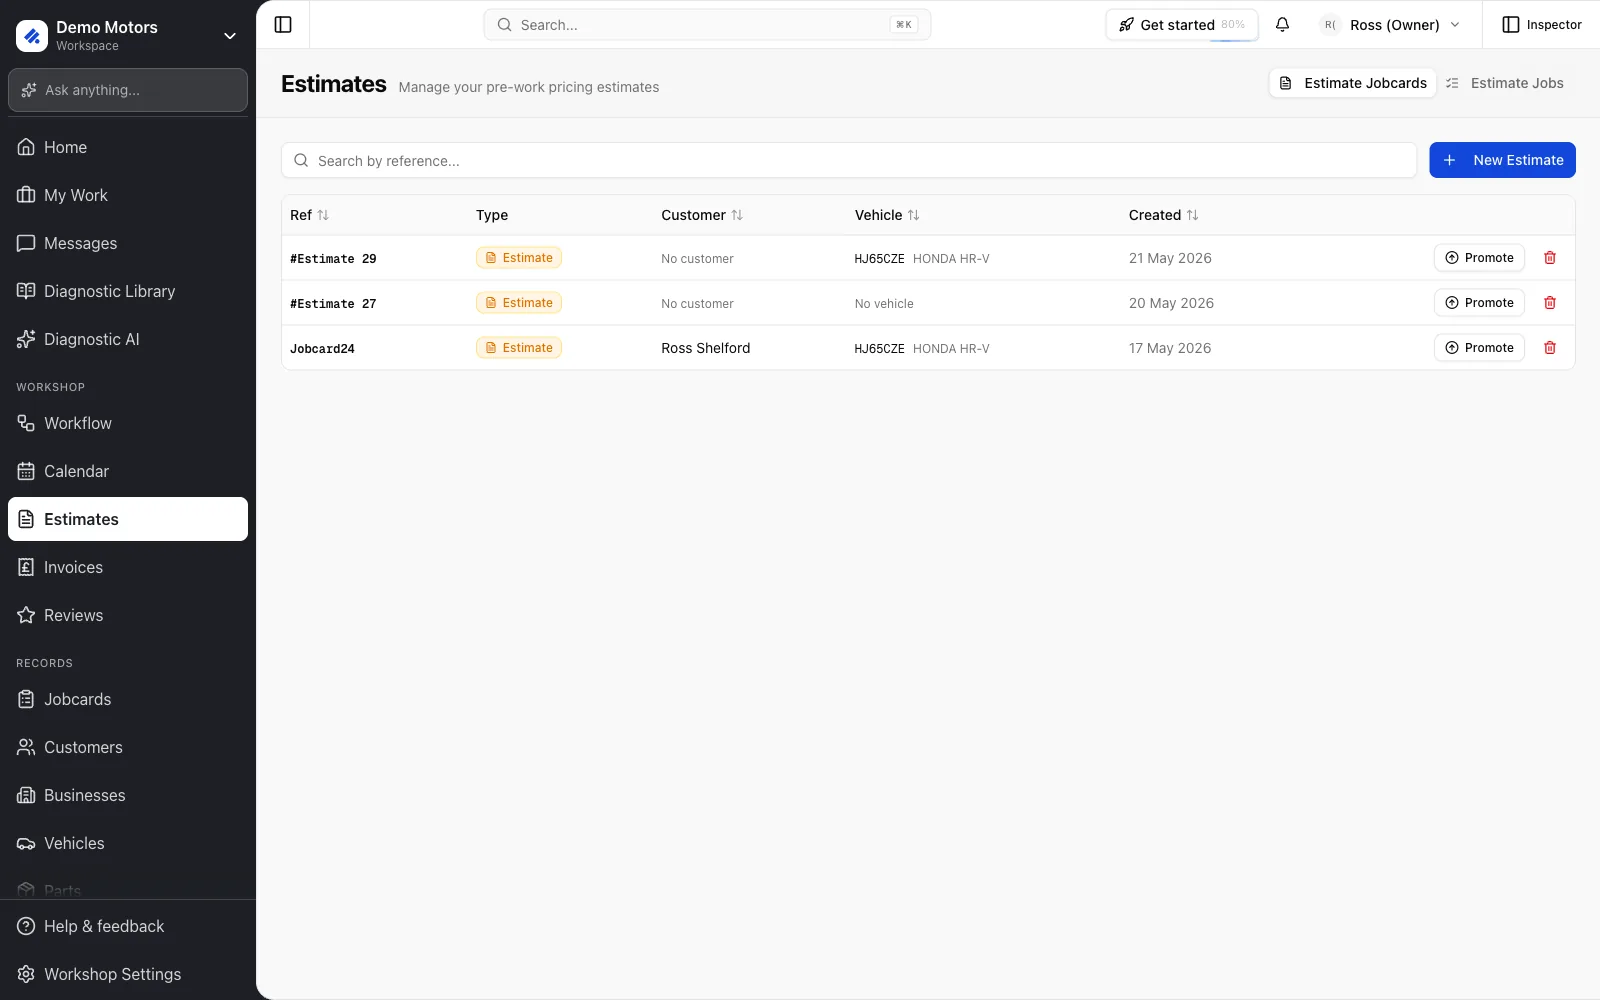Delete Estimate 27 with trash icon
This screenshot has width=1600, height=1000.
pos(1550,303)
